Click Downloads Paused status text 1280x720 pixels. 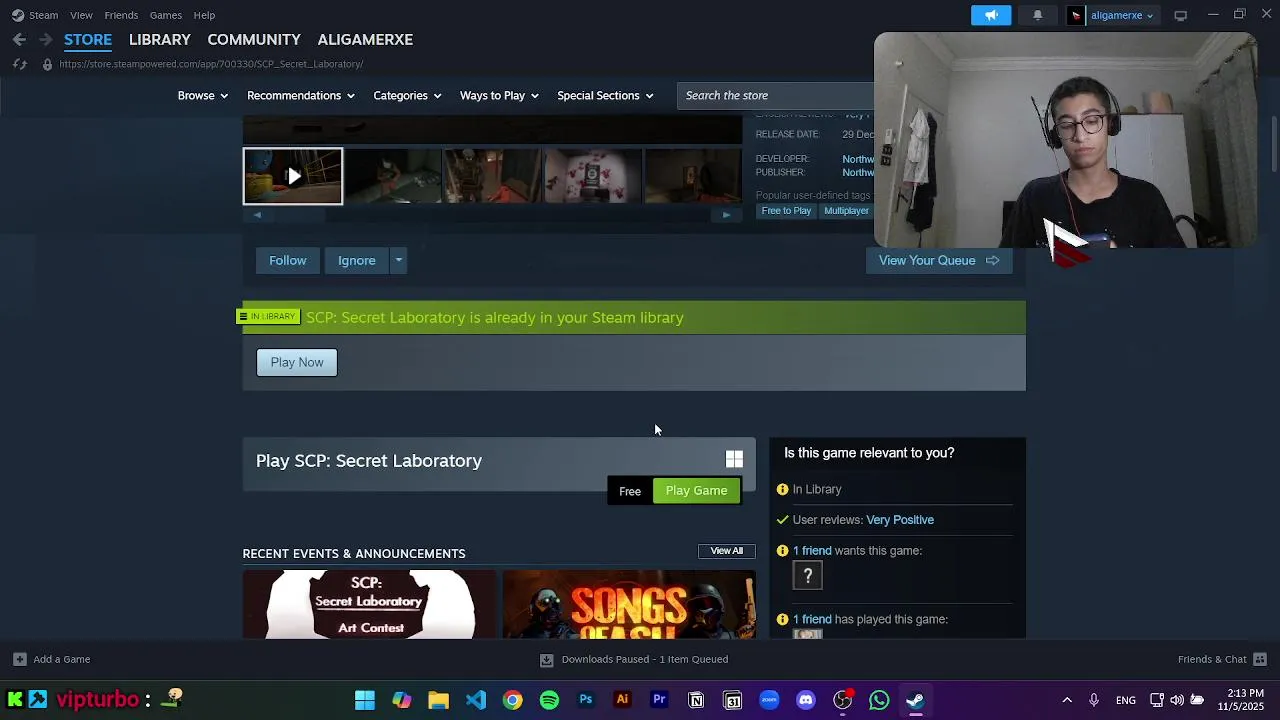click(645, 659)
